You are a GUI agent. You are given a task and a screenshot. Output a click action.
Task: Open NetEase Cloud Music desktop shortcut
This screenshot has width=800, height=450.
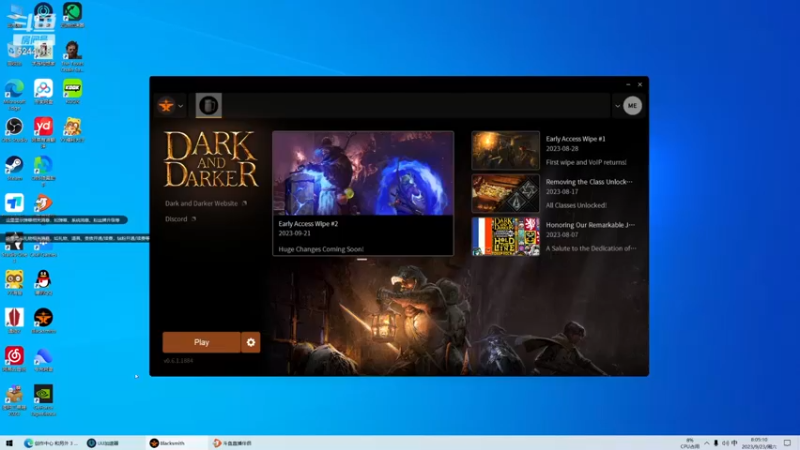click(x=14, y=359)
